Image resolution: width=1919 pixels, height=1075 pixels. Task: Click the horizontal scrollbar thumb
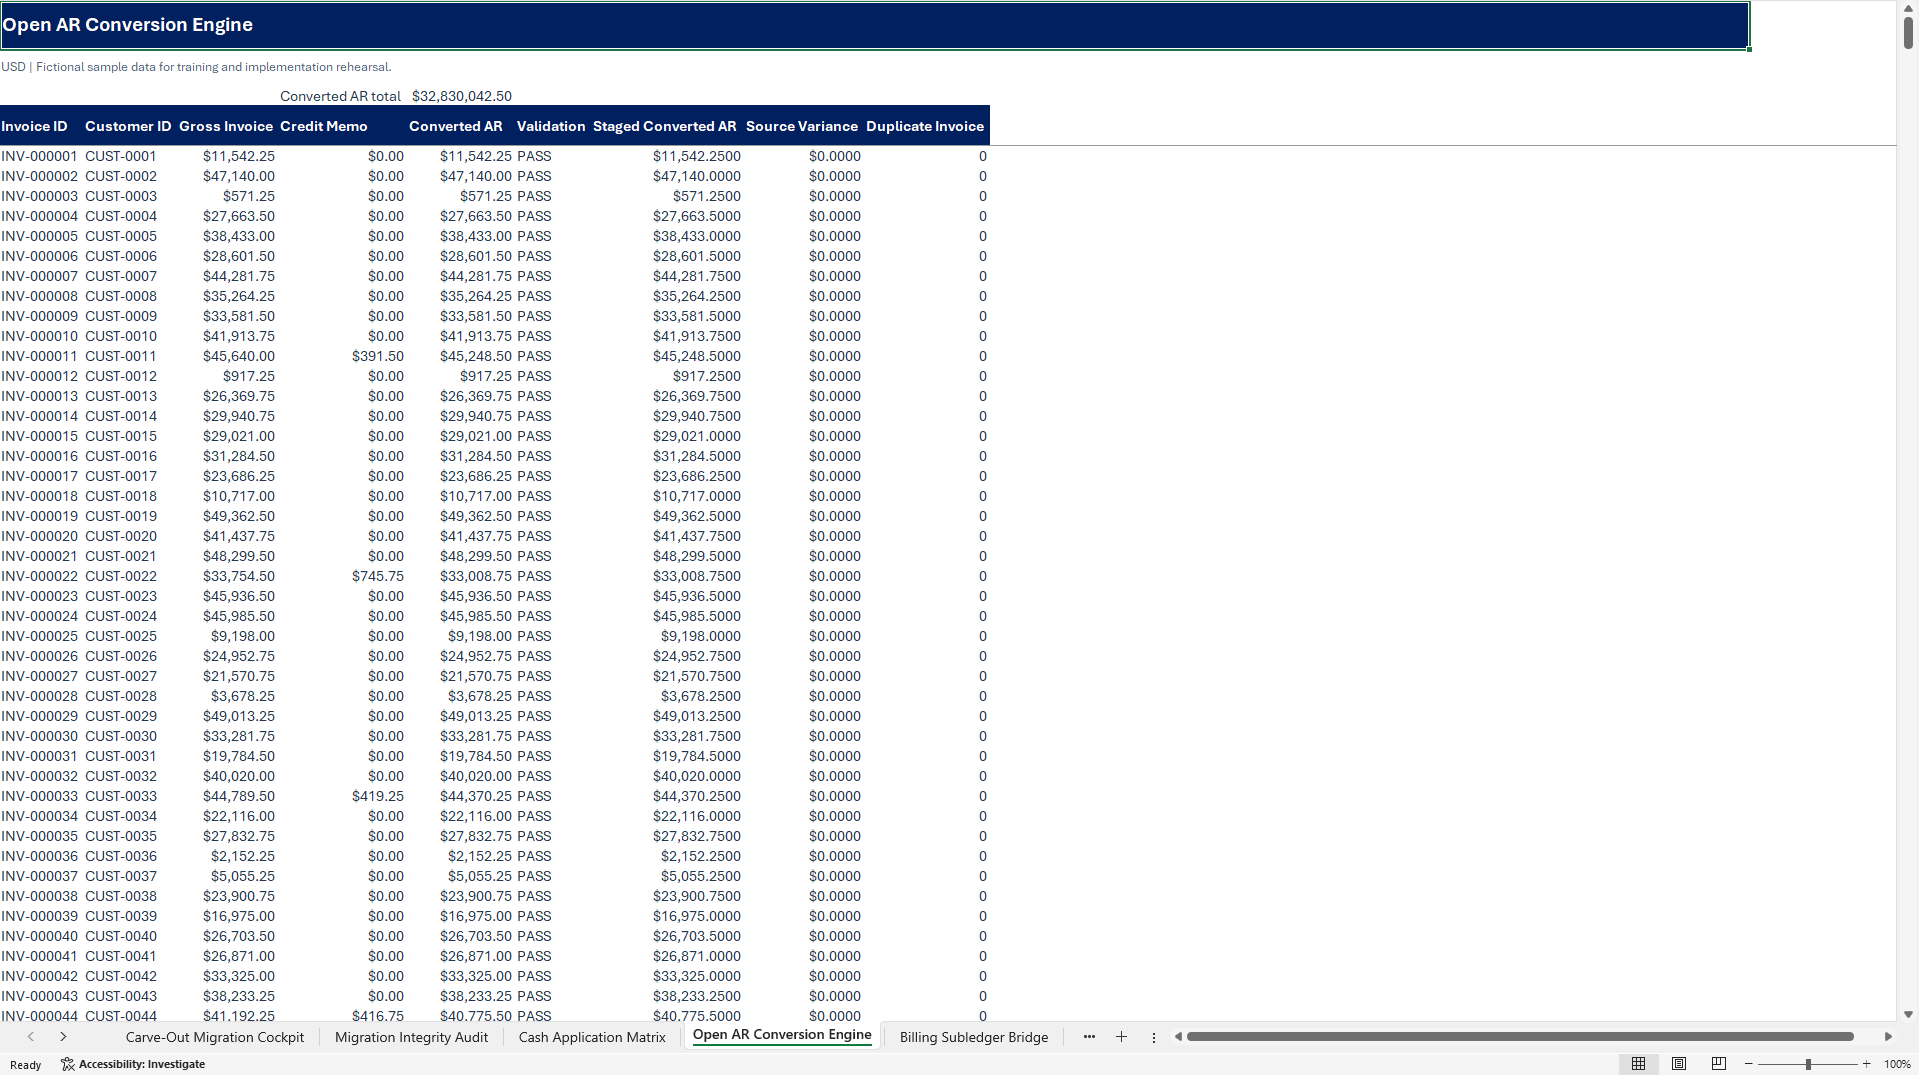point(1520,1037)
